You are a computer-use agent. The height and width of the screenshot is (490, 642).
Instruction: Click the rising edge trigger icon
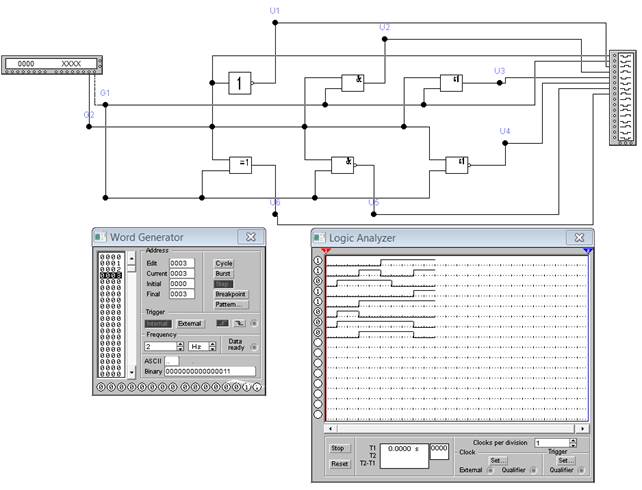click(224, 323)
